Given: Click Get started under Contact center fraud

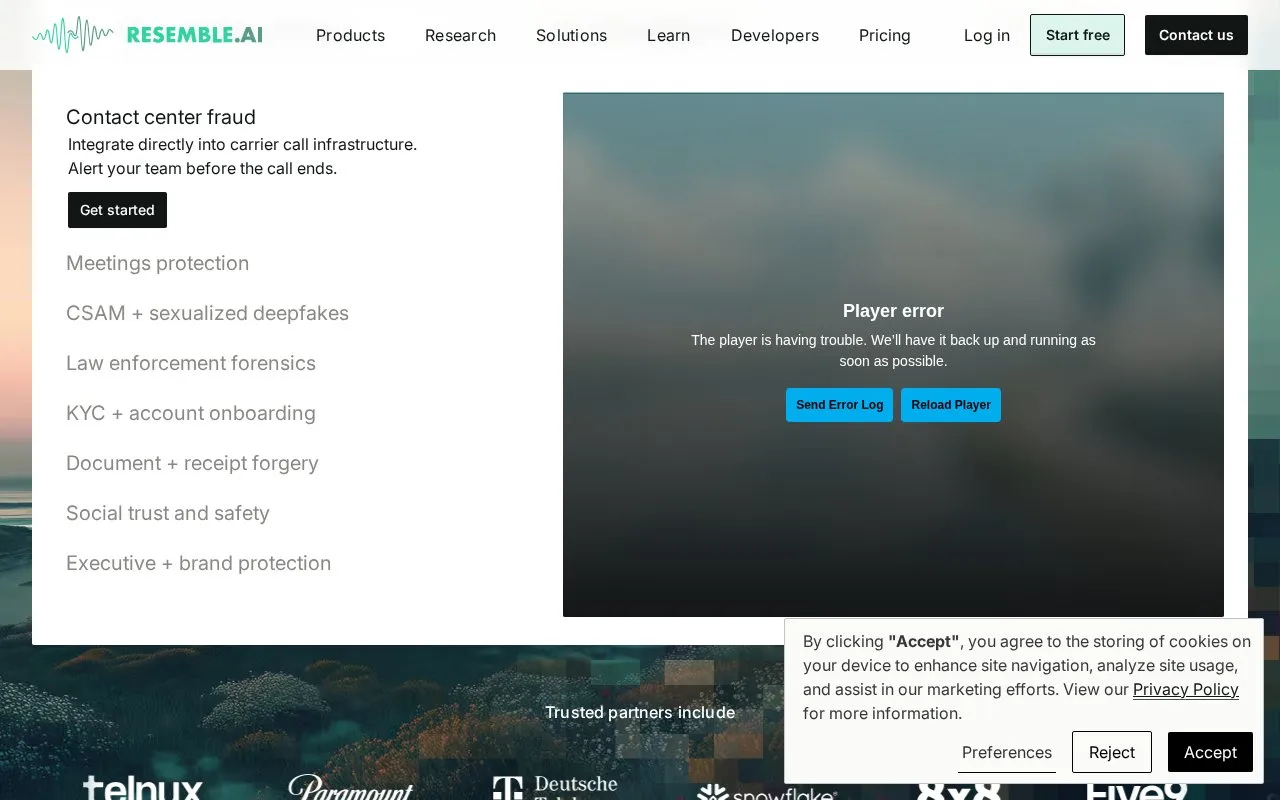Looking at the screenshot, I should pyautogui.click(x=117, y=210).
